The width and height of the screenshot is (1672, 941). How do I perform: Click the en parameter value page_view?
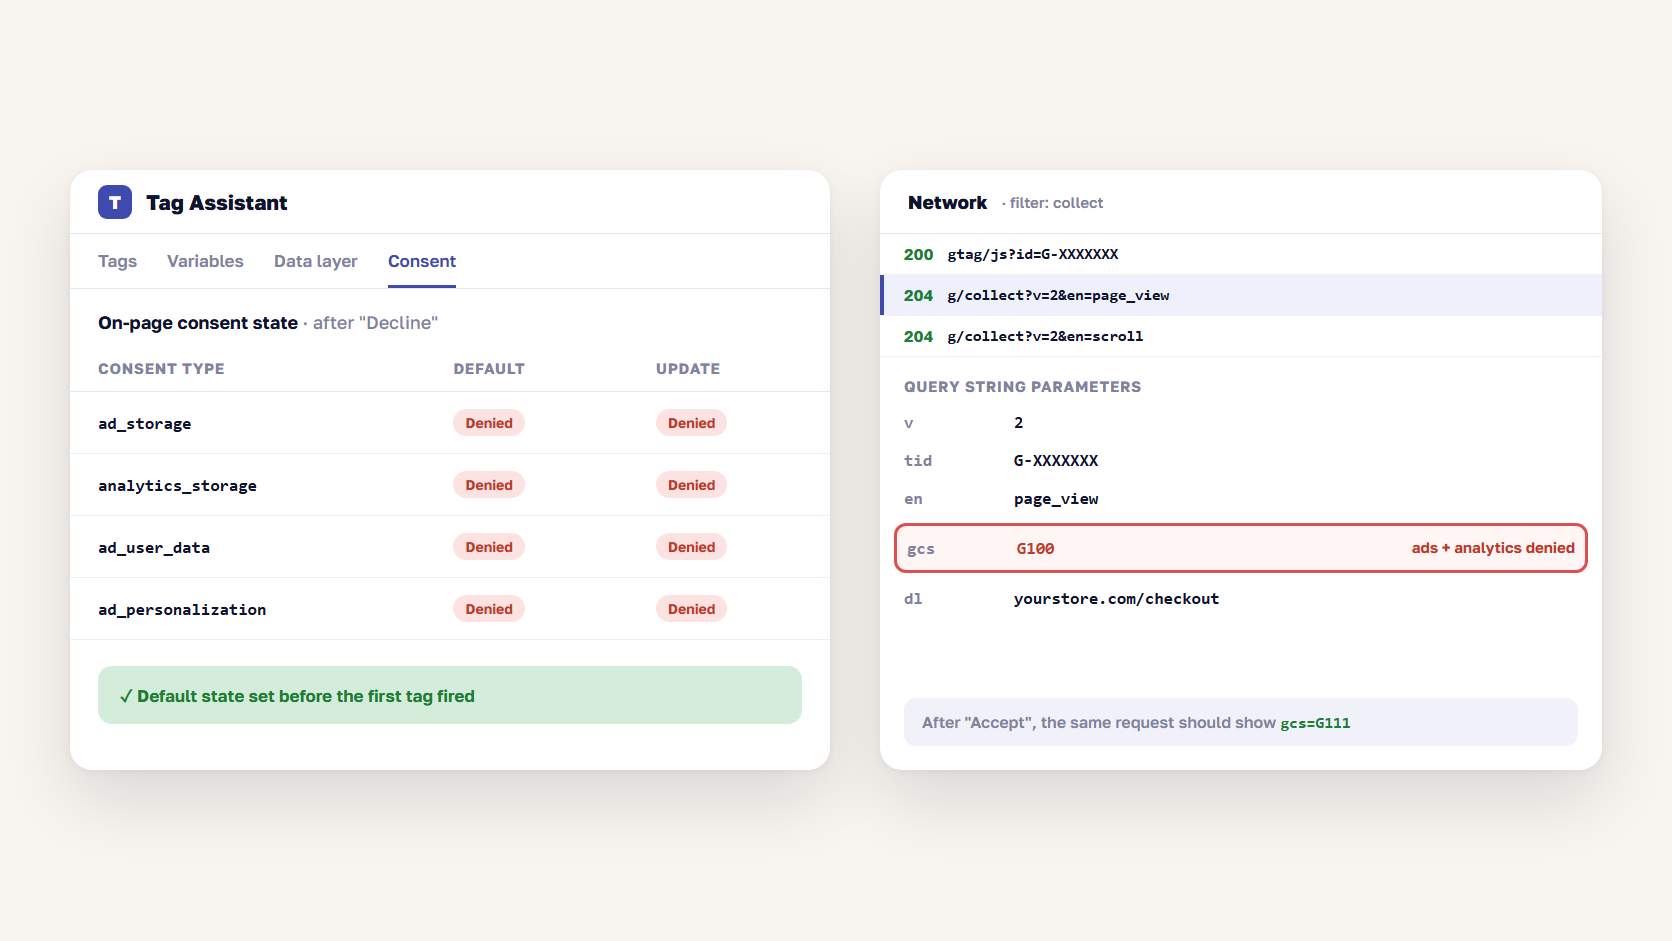click(1056, 499)
